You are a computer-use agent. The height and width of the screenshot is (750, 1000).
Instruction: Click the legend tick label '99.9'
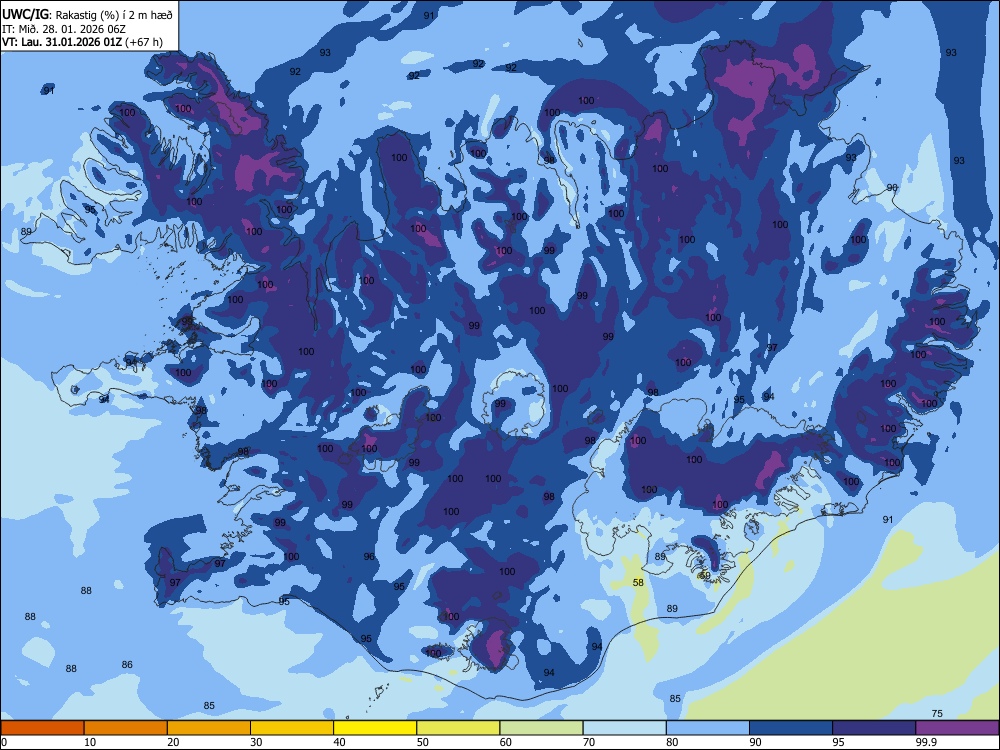(926, 742)
